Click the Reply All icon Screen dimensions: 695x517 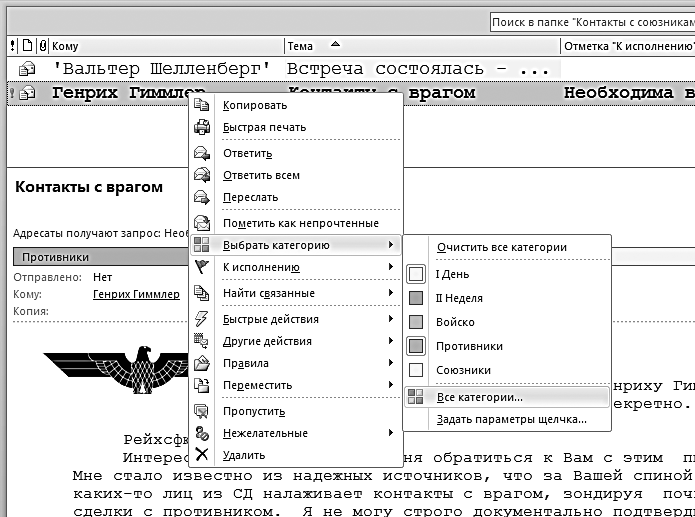(202, 175)
